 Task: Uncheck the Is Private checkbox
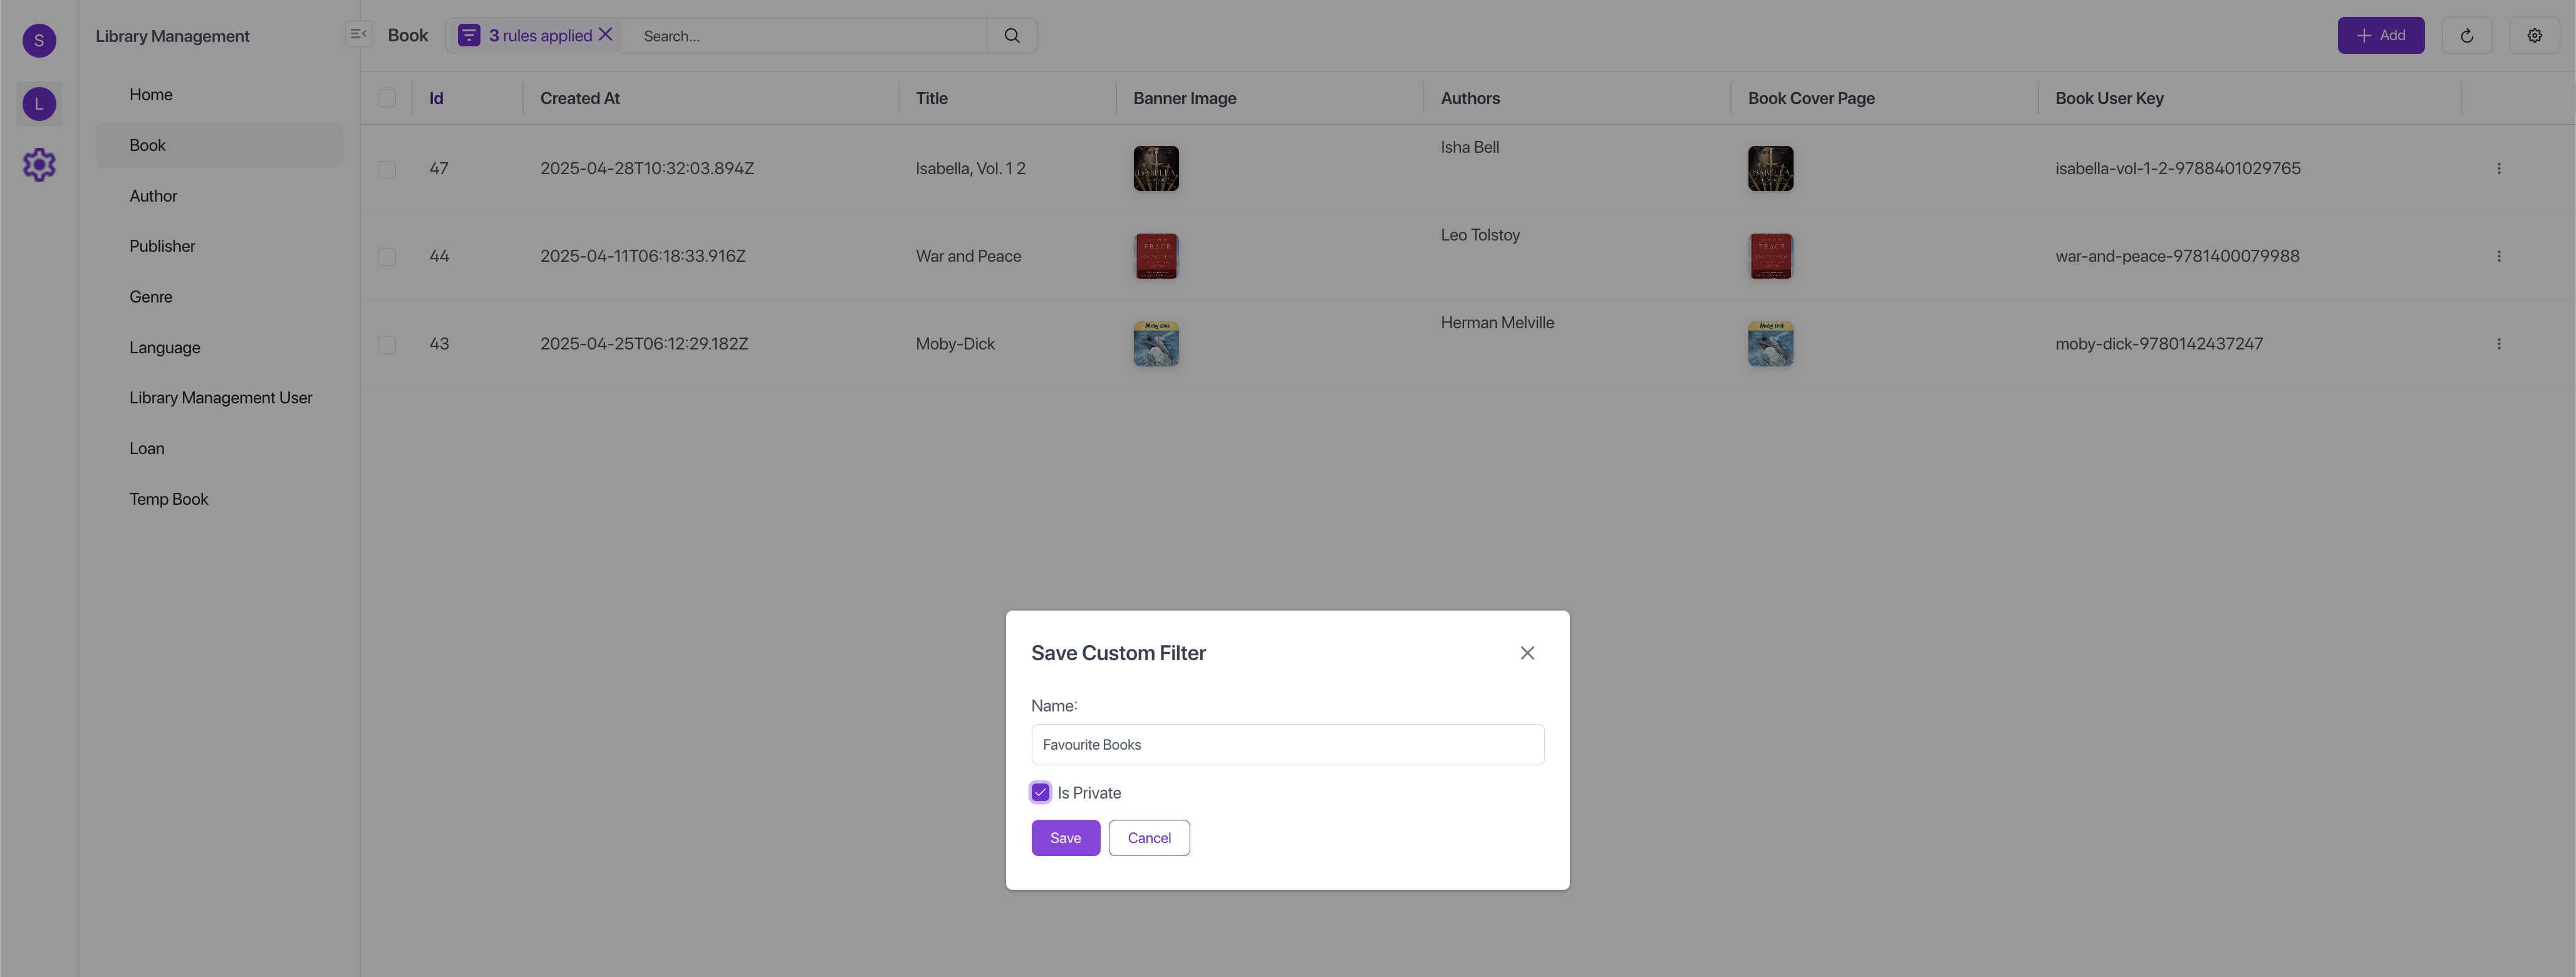pyautogui.click(x=1041, y=792)
